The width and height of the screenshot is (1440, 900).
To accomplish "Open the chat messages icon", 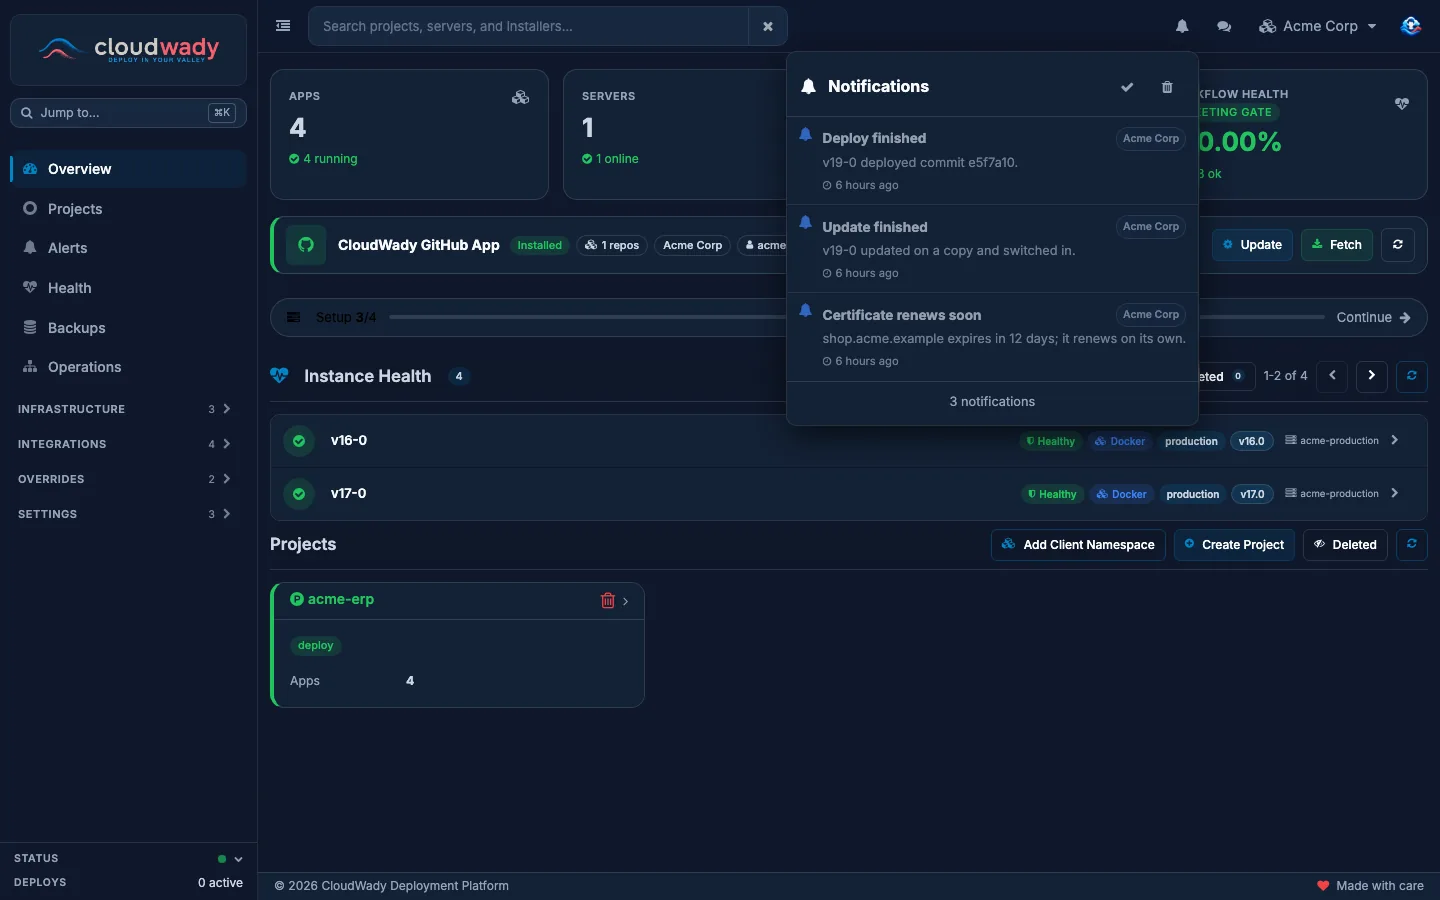I will click(1224, 26).
